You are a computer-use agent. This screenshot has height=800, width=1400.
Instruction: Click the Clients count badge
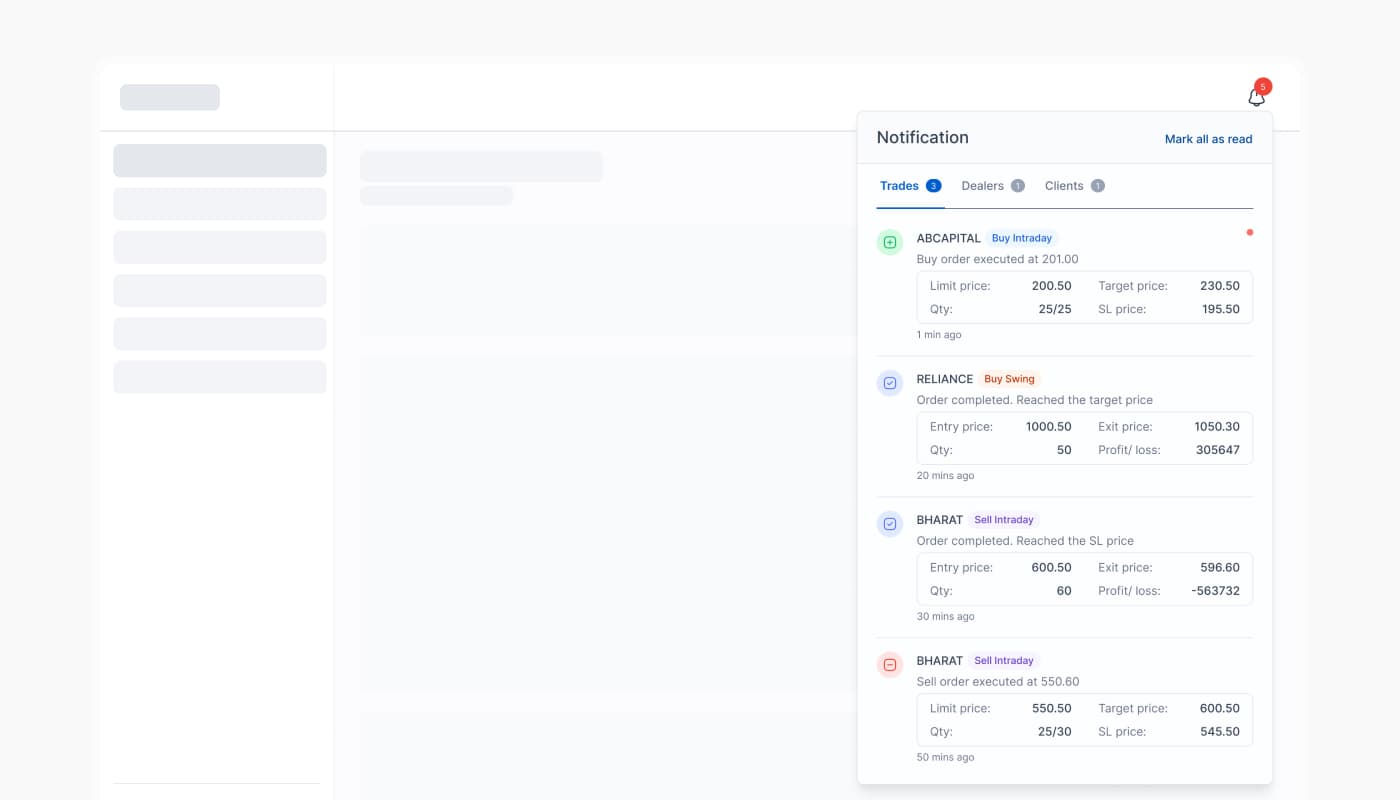coord(1097,186)
